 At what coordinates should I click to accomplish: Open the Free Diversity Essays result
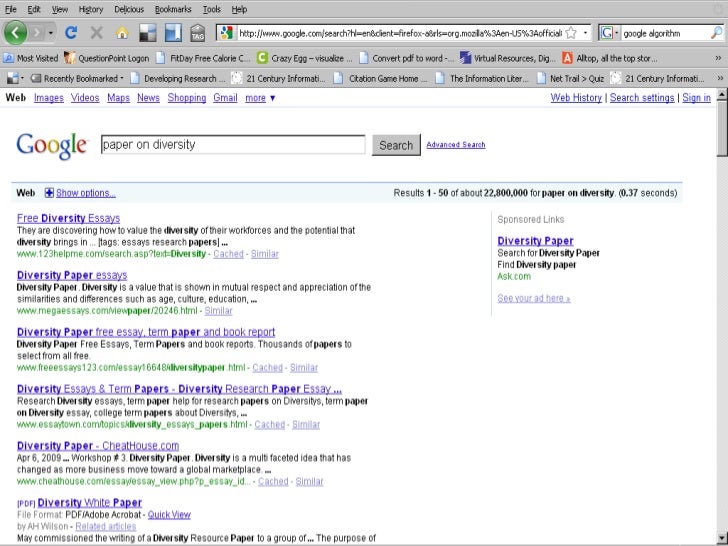point(68,218)
